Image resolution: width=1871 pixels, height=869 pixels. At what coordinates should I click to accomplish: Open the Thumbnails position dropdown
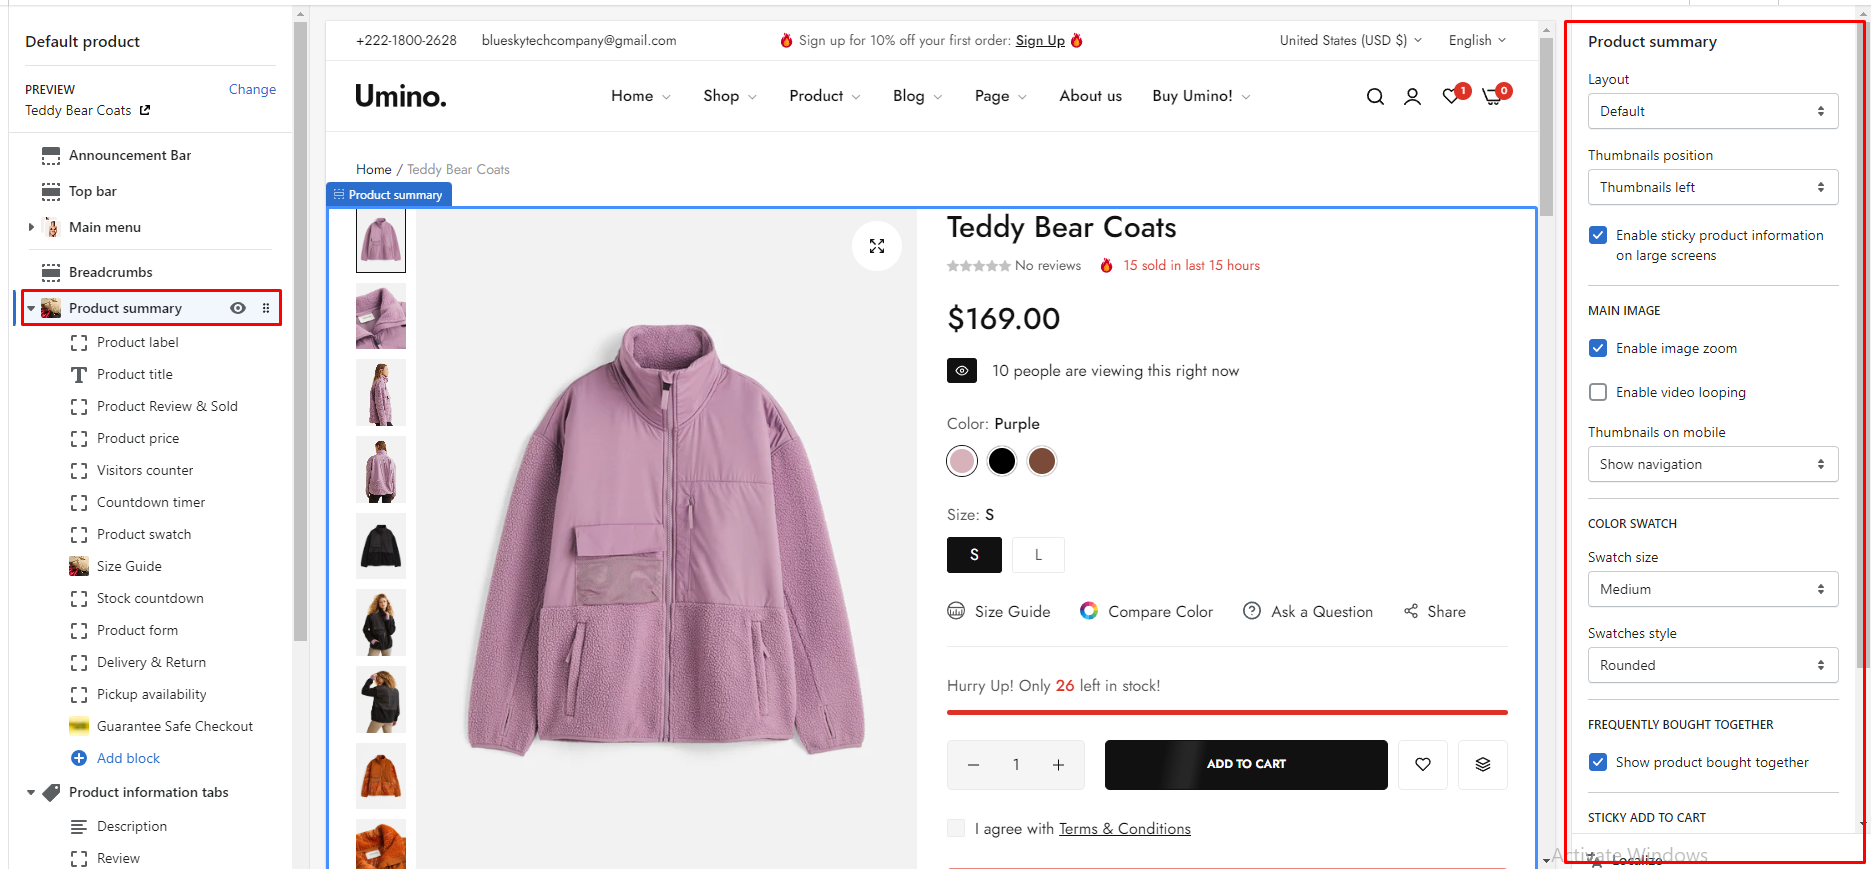coord(1712,187)
